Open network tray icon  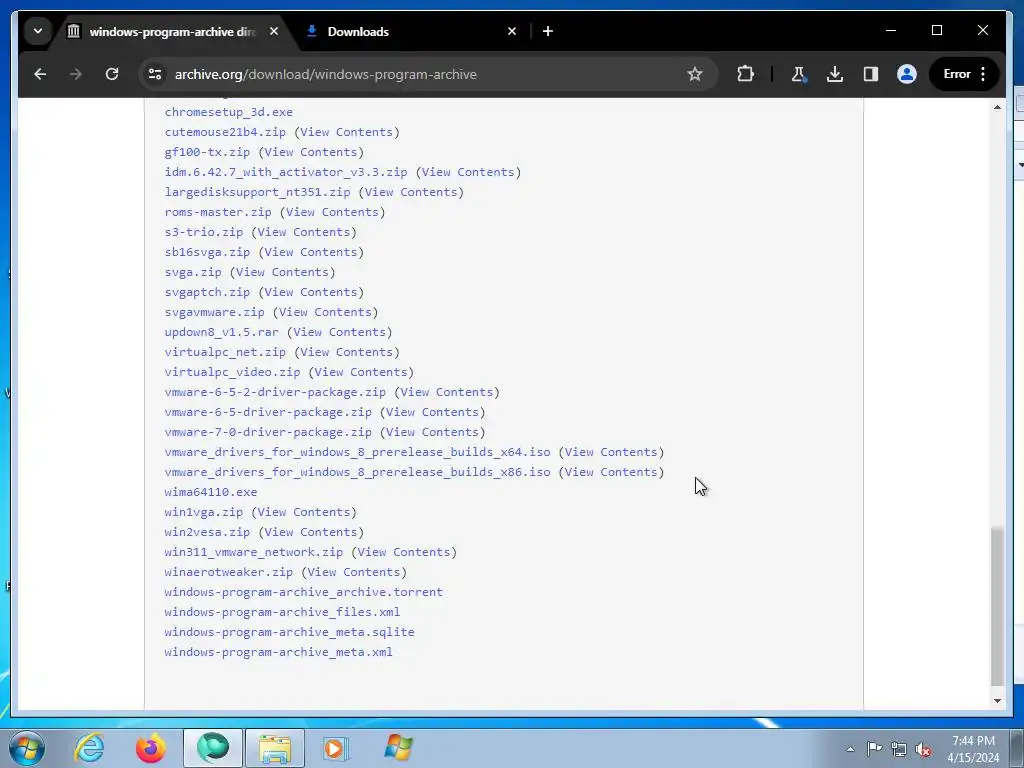(x=899, y=749)
